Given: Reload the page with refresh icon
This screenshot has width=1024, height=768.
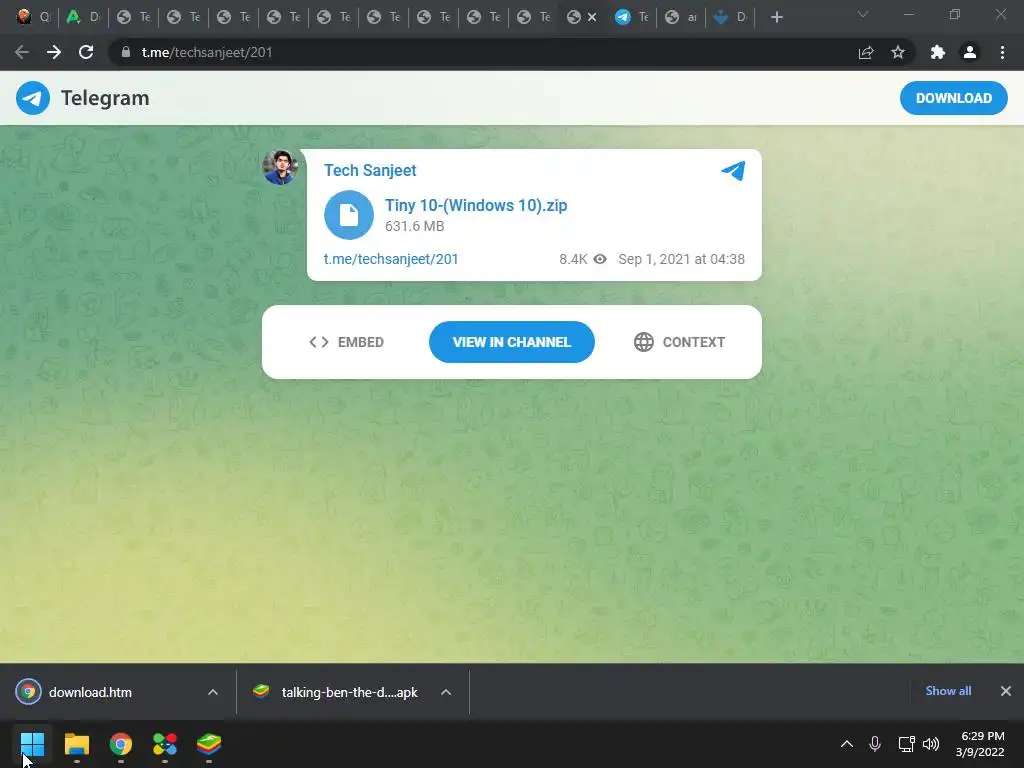Looking at the screenshot, I should coord(86,52).
